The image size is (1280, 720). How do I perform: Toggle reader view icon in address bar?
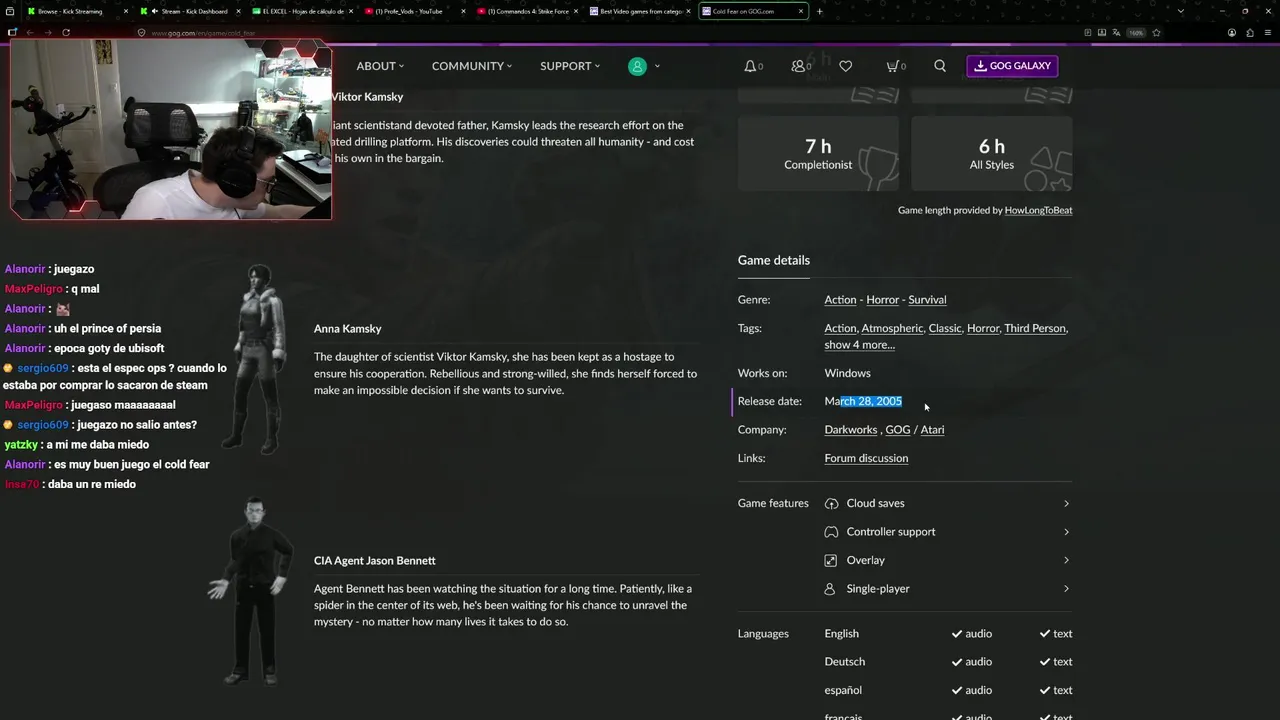point(1087,32)
